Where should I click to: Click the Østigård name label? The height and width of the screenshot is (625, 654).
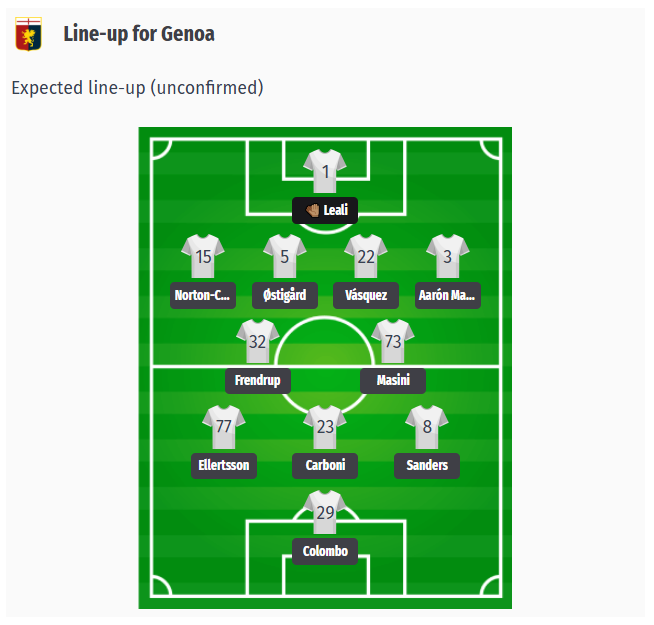pyautogui.click(x=285, y=295)
